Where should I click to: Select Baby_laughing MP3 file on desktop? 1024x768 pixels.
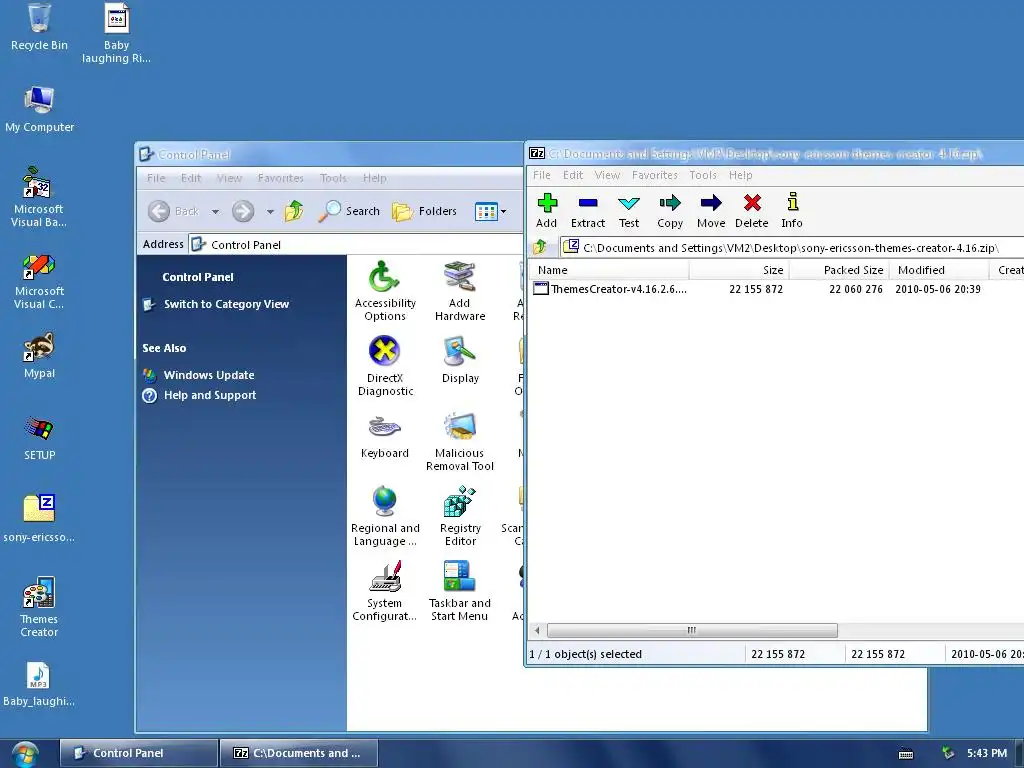[39, 684]
